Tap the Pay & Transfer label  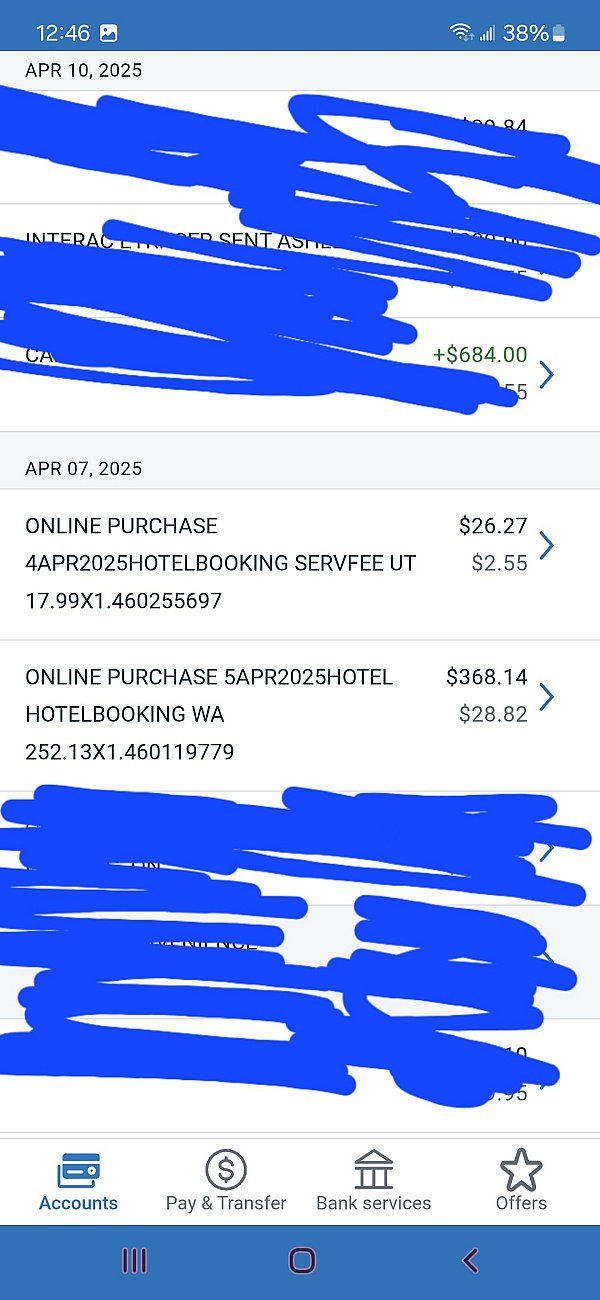click(226, 1203)
